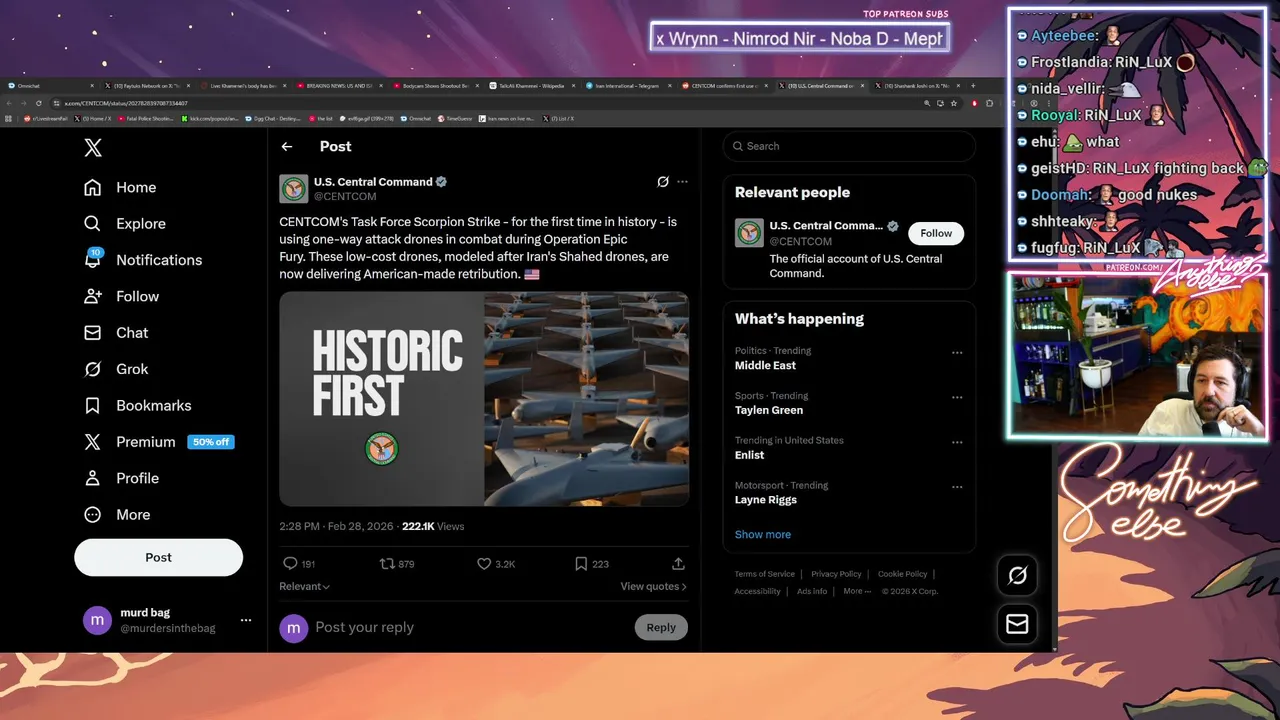The image size is (1280, 720).
Task: Expand the footer More links dropdown
Action: point(857,591)
